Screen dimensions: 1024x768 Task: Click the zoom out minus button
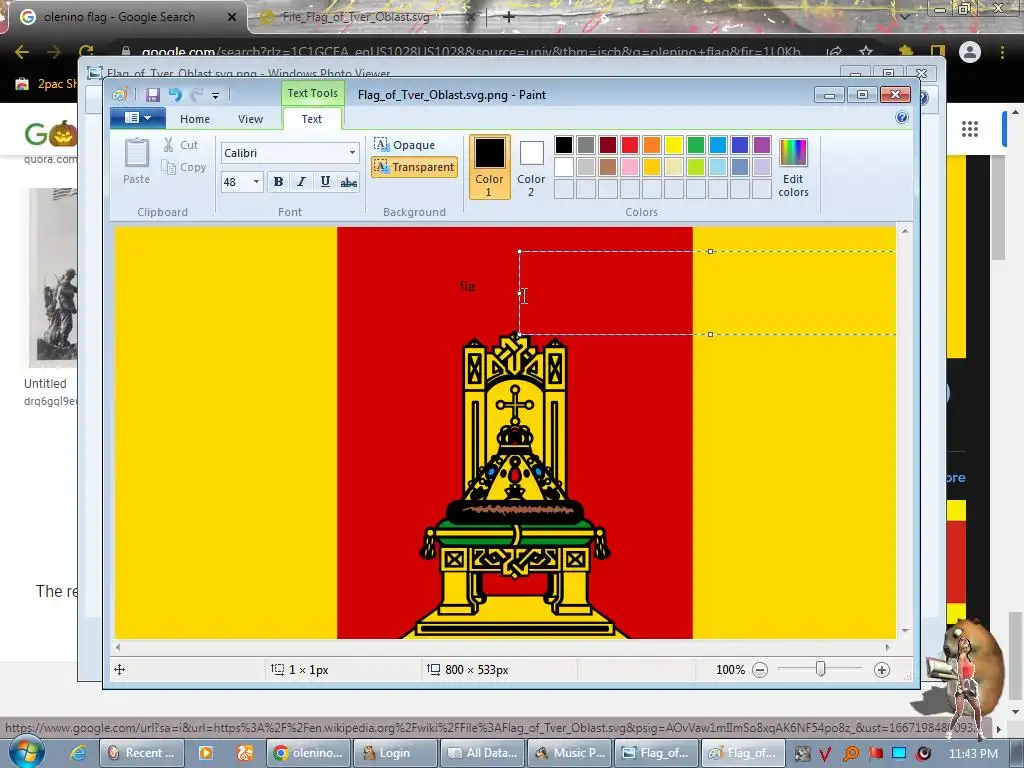[x=760, y=670]
